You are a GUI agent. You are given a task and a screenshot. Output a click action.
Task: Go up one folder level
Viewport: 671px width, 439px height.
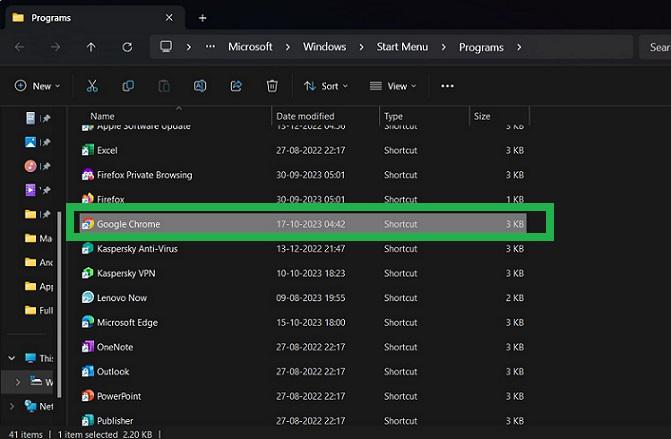(x=91, y=47)
